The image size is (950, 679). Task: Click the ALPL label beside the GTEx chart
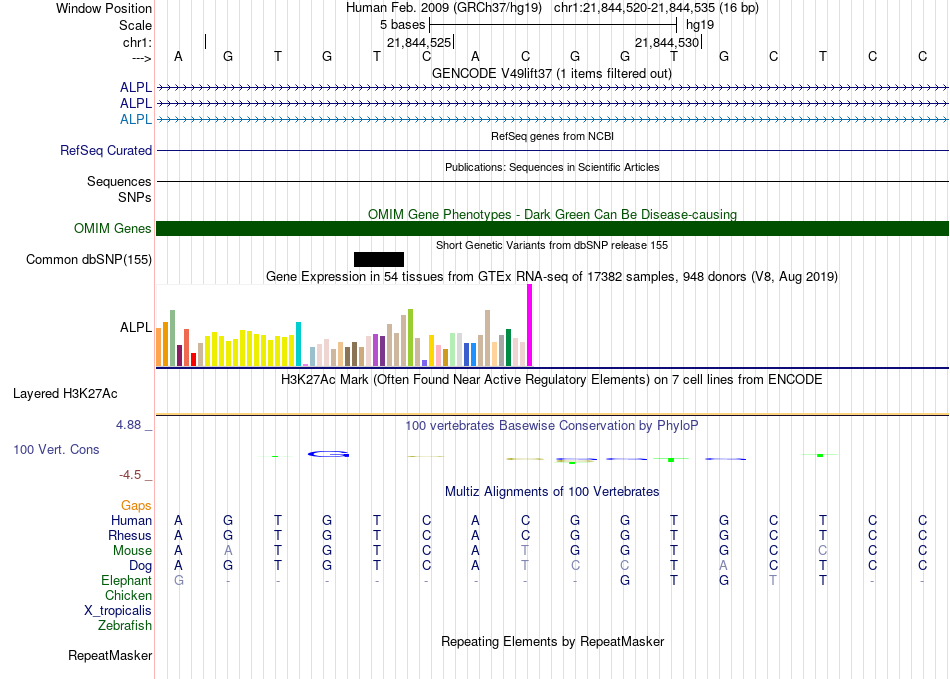click(x=136, y=327)
